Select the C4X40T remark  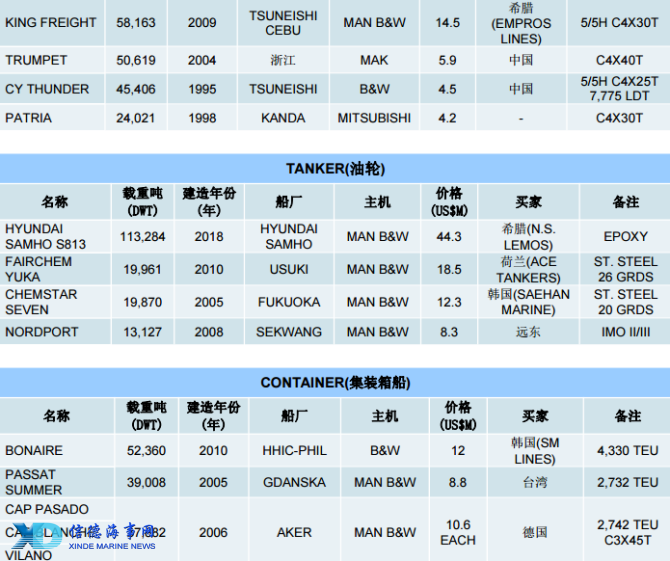[619, 60]
